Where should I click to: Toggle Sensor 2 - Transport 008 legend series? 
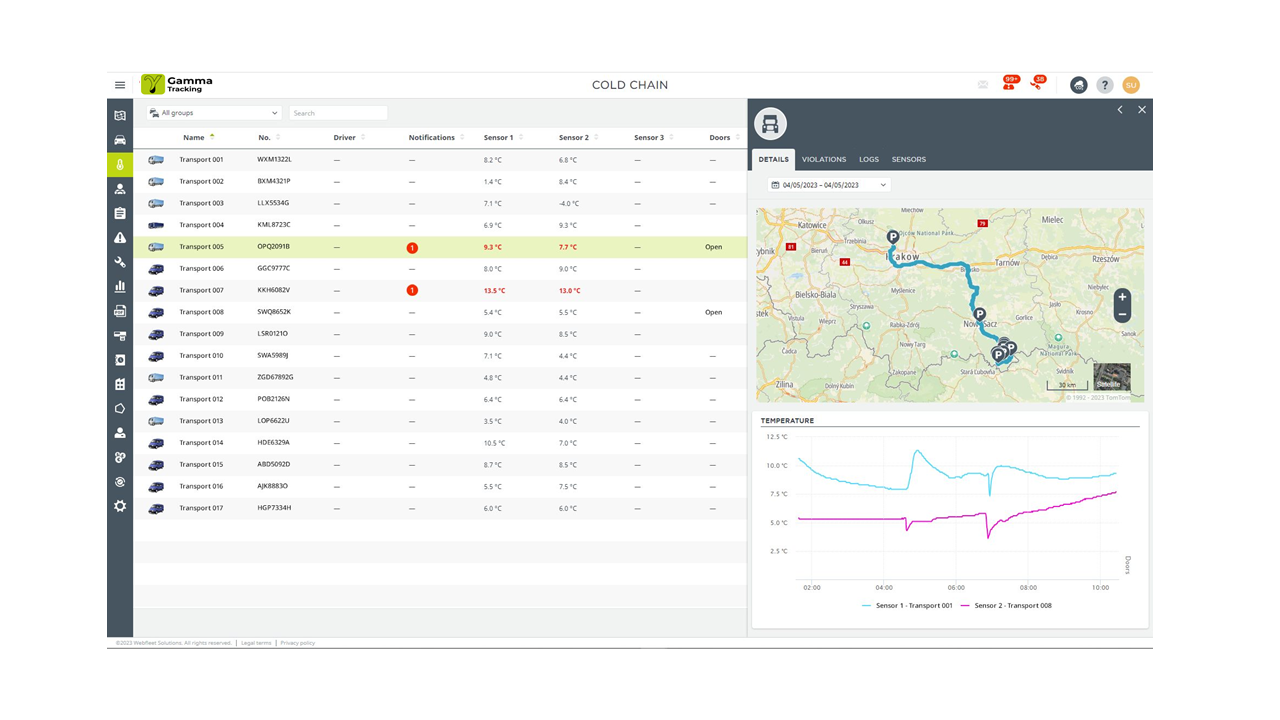point(1005,605)
